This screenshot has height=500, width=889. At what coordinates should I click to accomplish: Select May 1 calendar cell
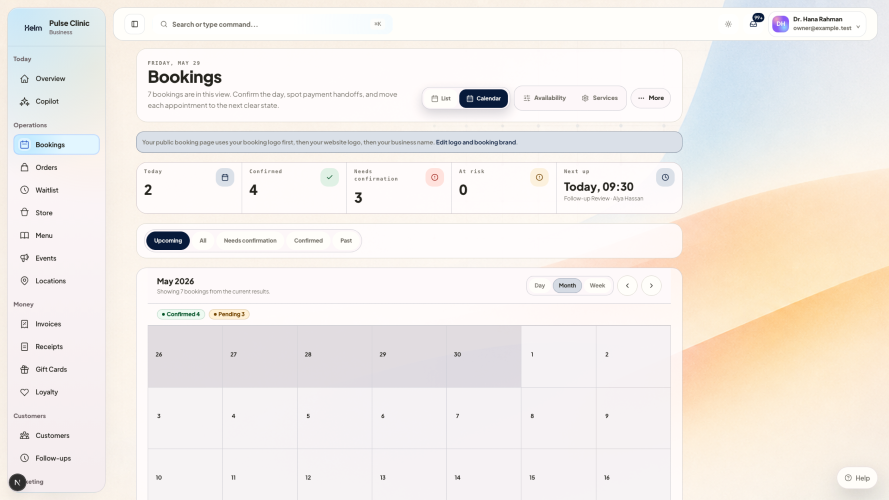(x=558, y=357)
